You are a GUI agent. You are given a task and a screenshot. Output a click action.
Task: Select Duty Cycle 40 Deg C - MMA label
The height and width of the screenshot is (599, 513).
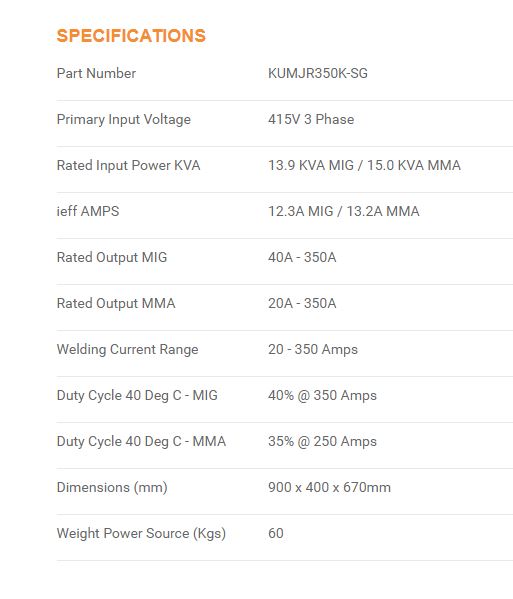tap(141, 442)
